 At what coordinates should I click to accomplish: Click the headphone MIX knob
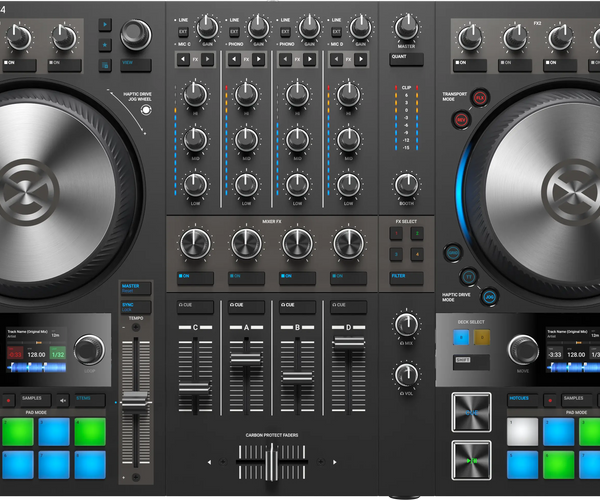[406, 325]
